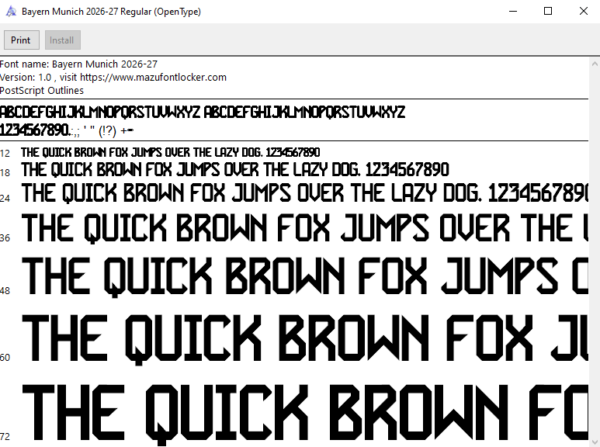The width and height of the screenshot is (600, 447).
Task: Click the scrollbar up arrow
Action: 595,64
